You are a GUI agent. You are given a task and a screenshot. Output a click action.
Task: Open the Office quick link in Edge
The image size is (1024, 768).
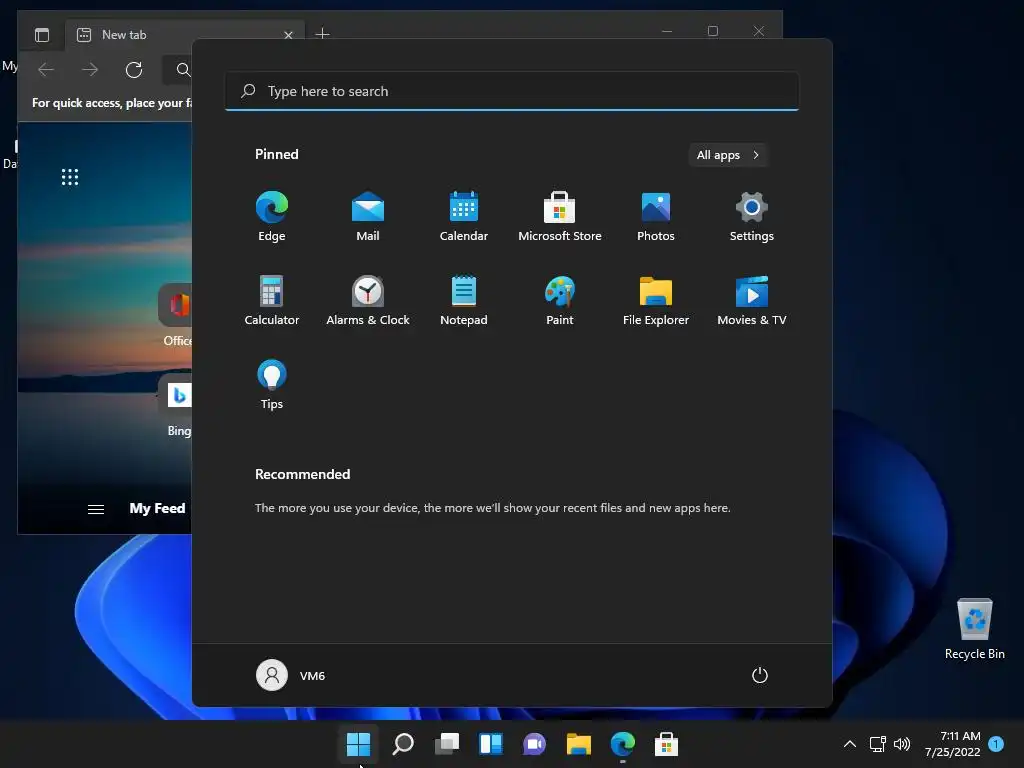pyautogui.click(x=176, y=315)
